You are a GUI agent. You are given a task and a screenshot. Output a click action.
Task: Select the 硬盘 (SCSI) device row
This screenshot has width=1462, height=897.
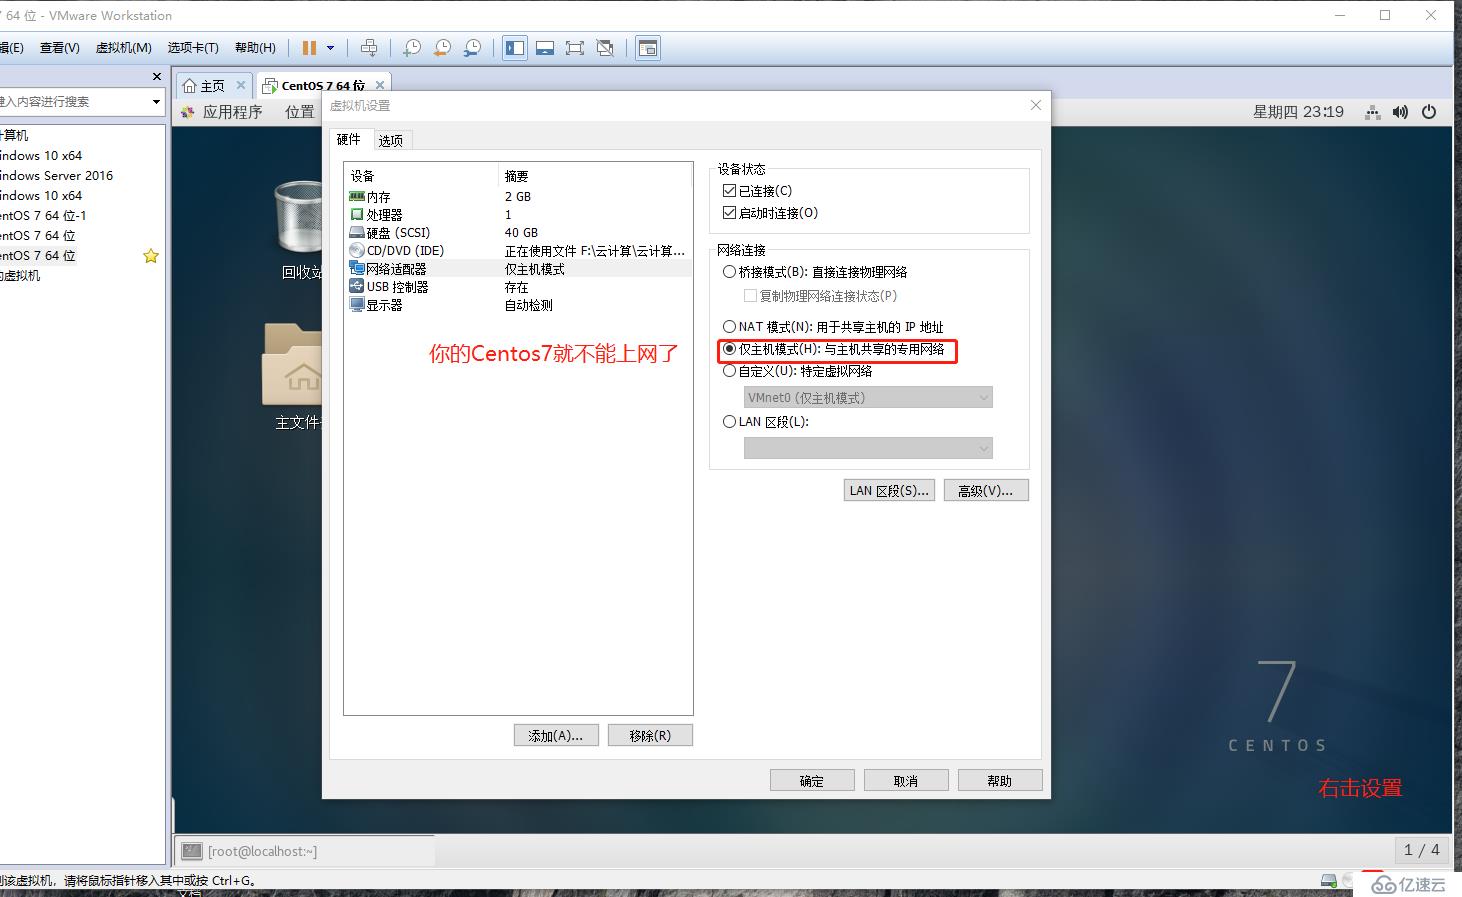(518, 233)
